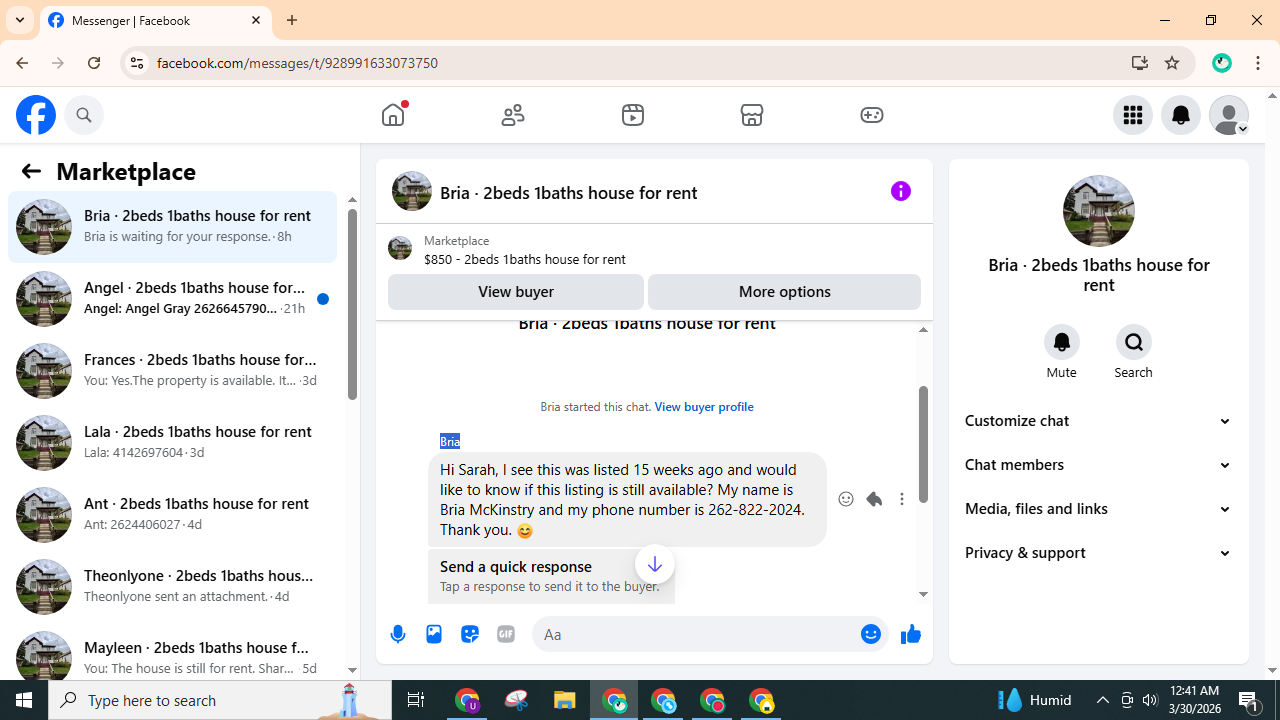The width and height of the screenshot is (1280, 720).
Task: Open a new browser tab
Action: point(292,20)
